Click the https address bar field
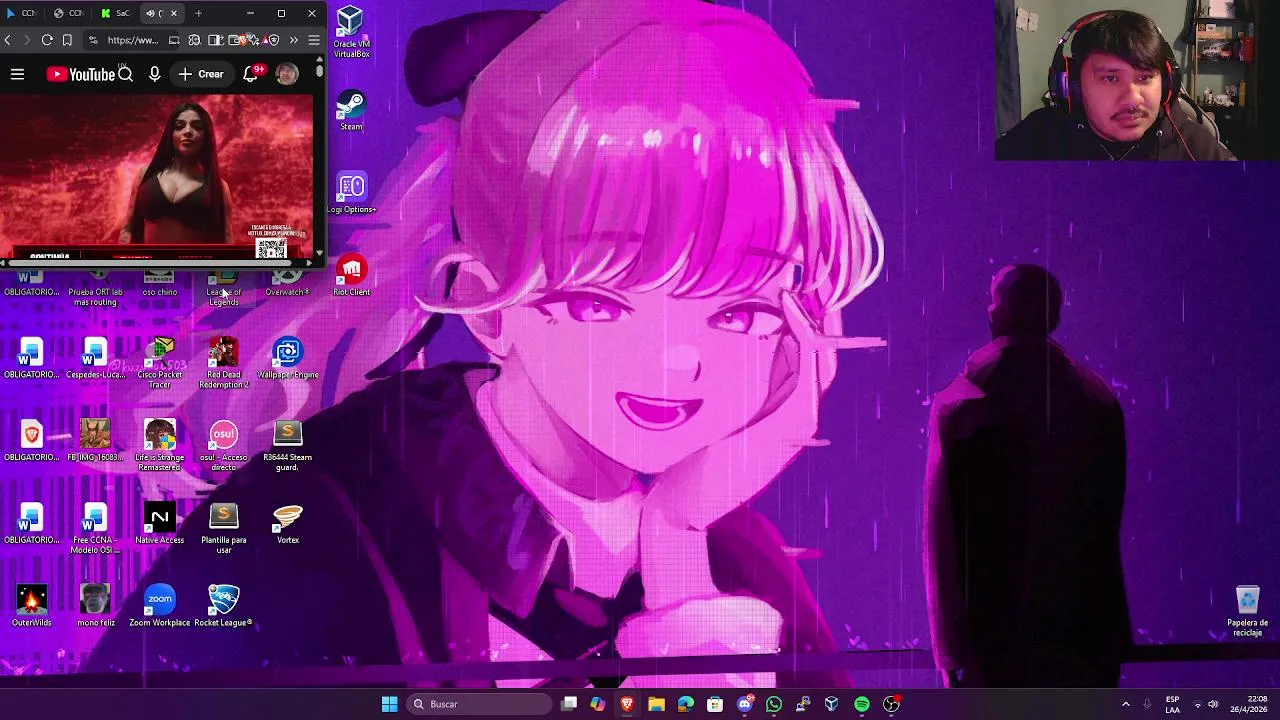This screenshot has height=720, width=1280. (133, 40)
